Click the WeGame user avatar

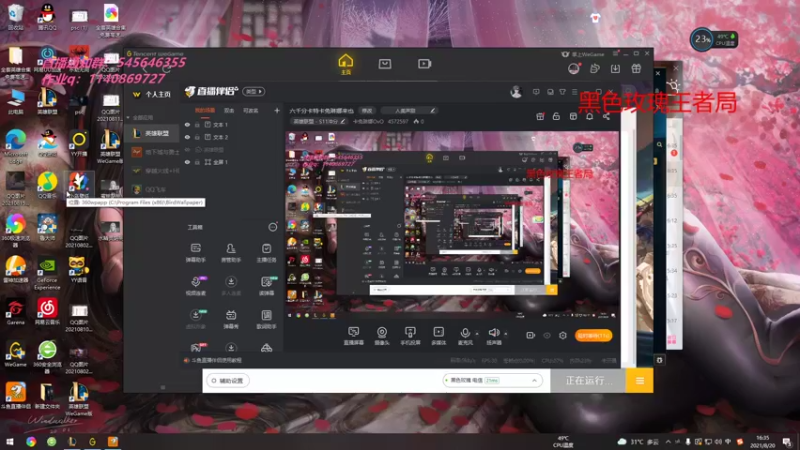click(x=573, y=68)
